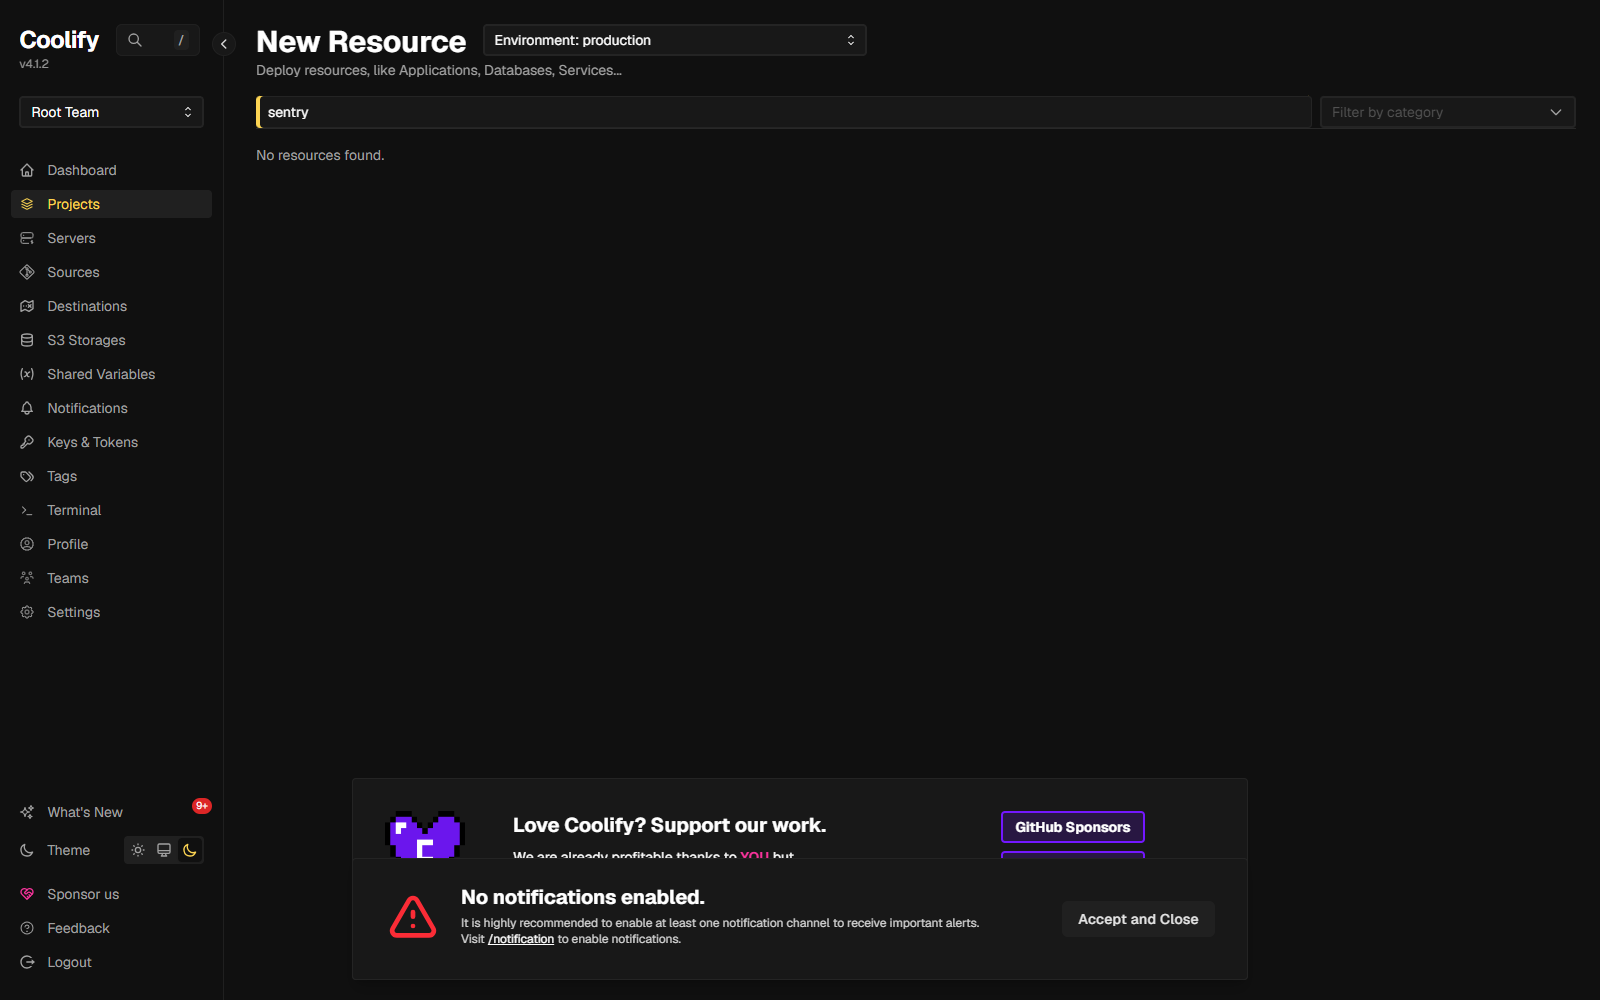
Task: Open Keys & Tokens label
Action: coord(93,442)
